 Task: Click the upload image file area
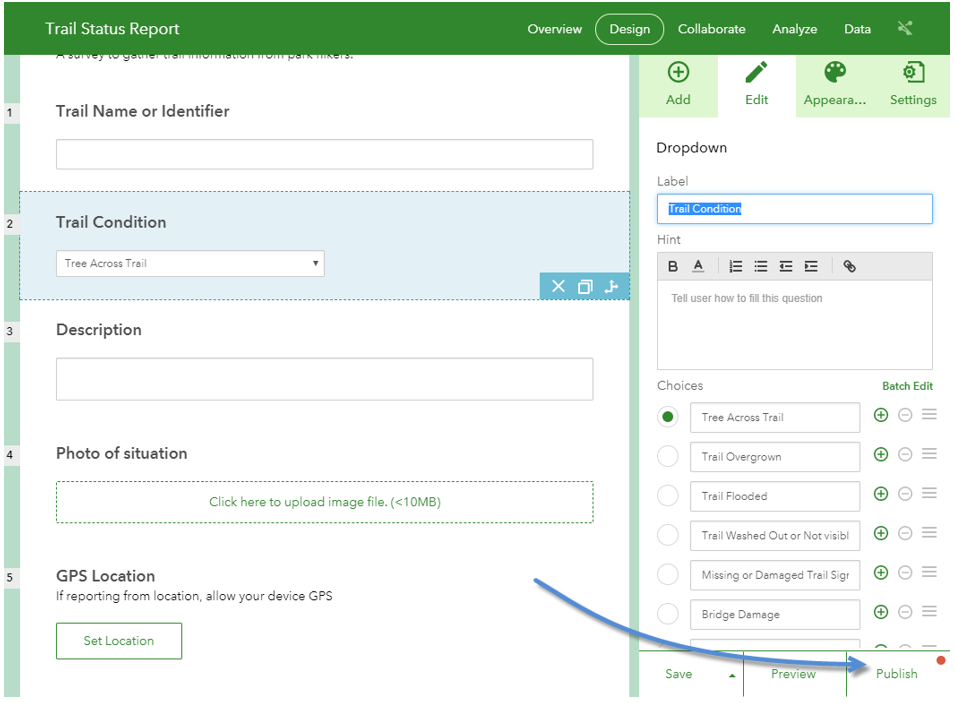coord(325,502)
